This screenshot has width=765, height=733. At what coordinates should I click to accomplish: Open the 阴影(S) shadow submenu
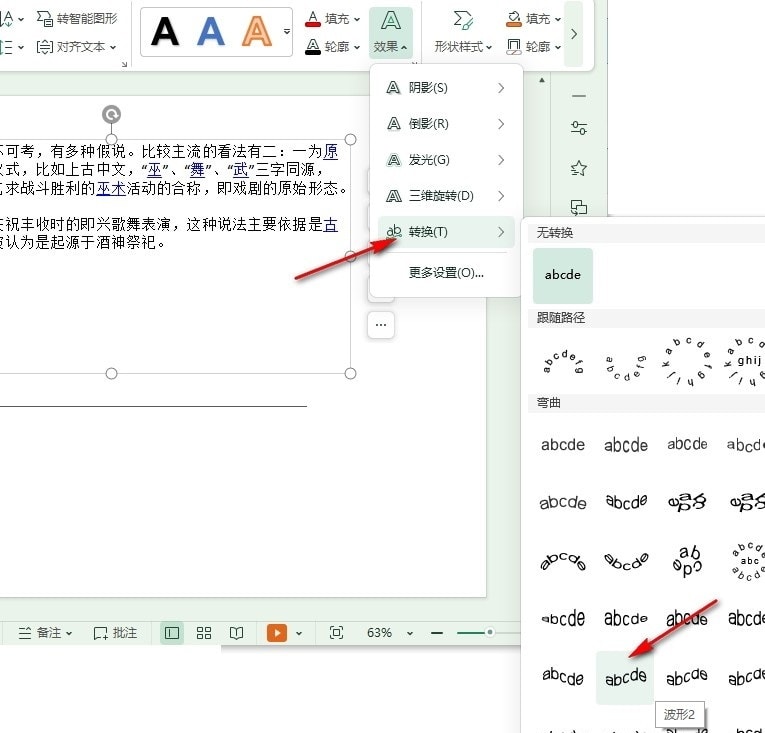(x=446, y=88)
